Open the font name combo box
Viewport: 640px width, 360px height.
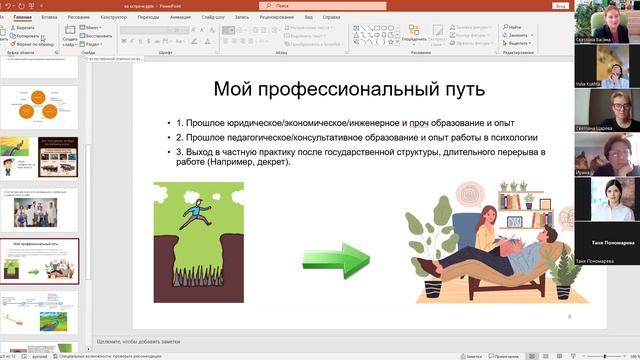146,30
